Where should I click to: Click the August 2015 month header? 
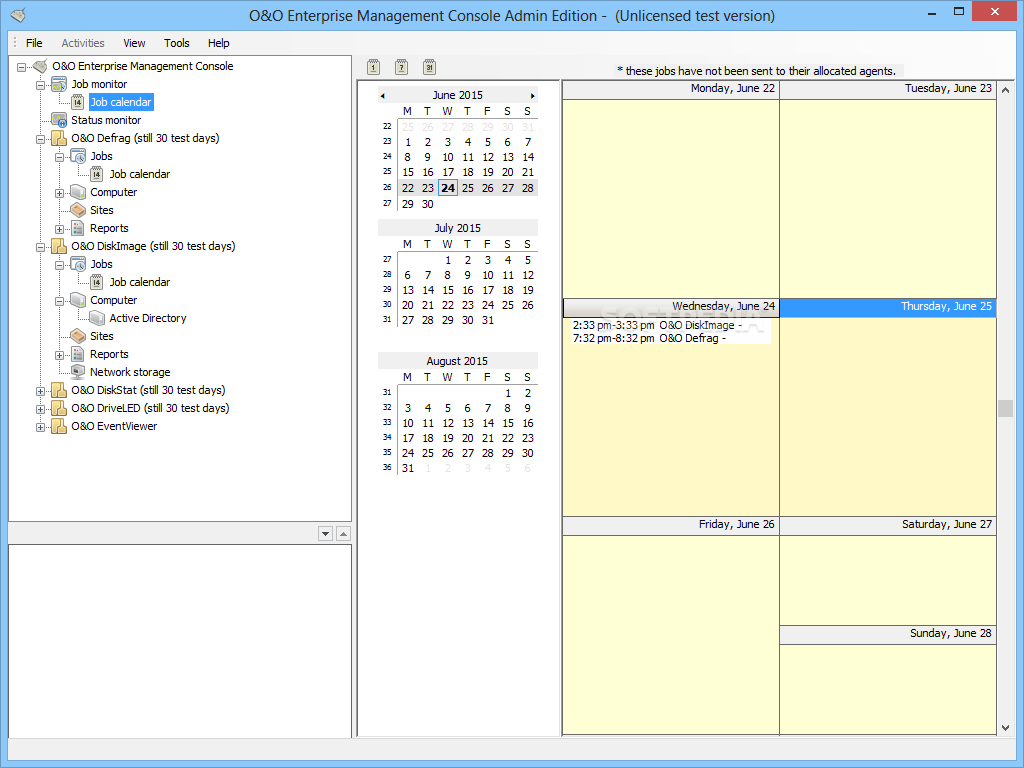(x=457, y=361)
